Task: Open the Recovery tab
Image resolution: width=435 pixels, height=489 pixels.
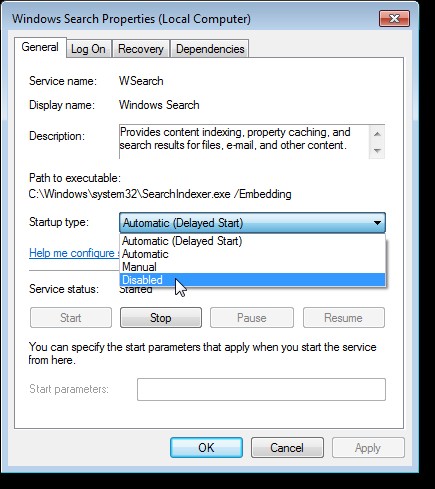Action: click(141, 49)
